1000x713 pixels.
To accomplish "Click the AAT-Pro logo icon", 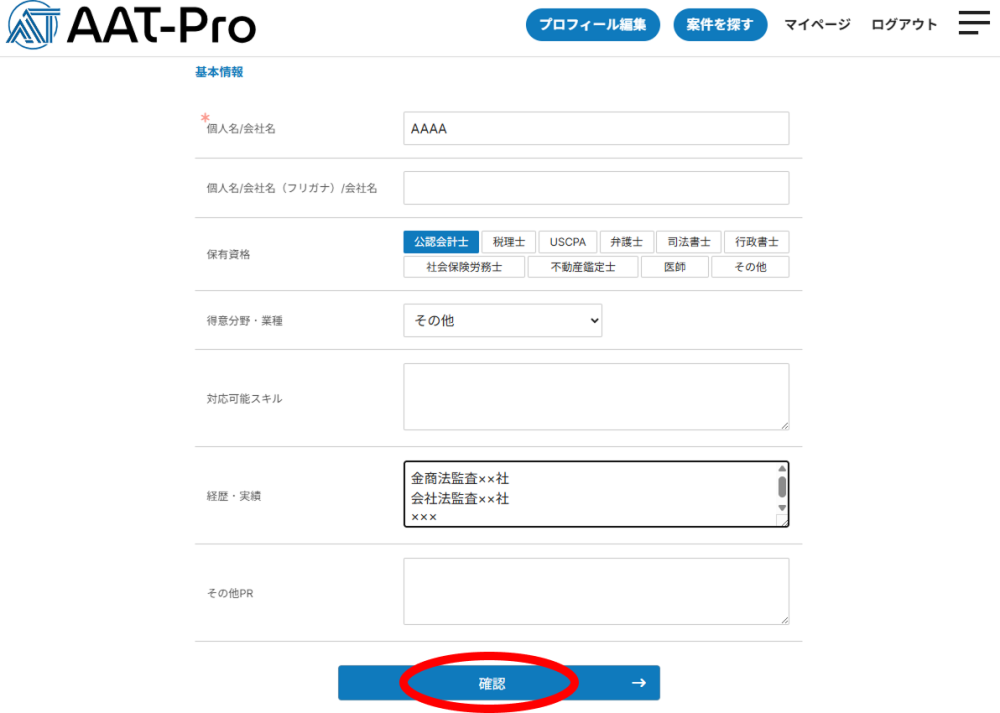I will [33, 25].
